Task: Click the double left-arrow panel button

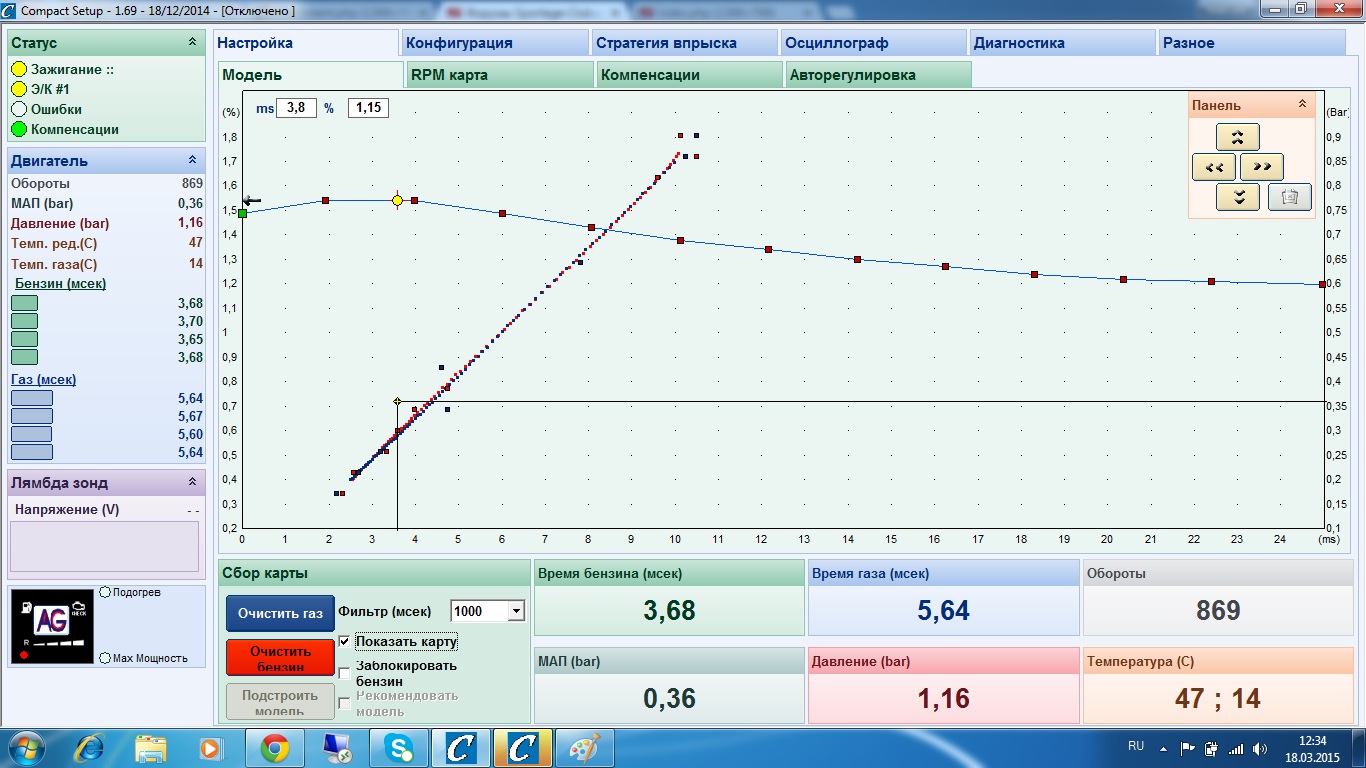Action: coord(1214,167)
